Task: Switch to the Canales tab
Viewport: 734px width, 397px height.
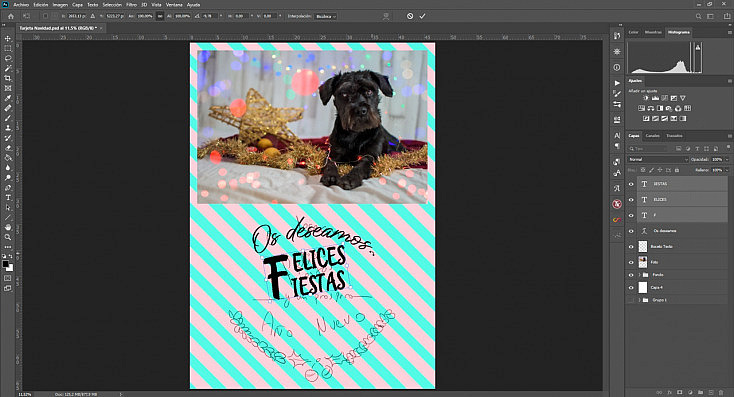Action: [653, 136]
